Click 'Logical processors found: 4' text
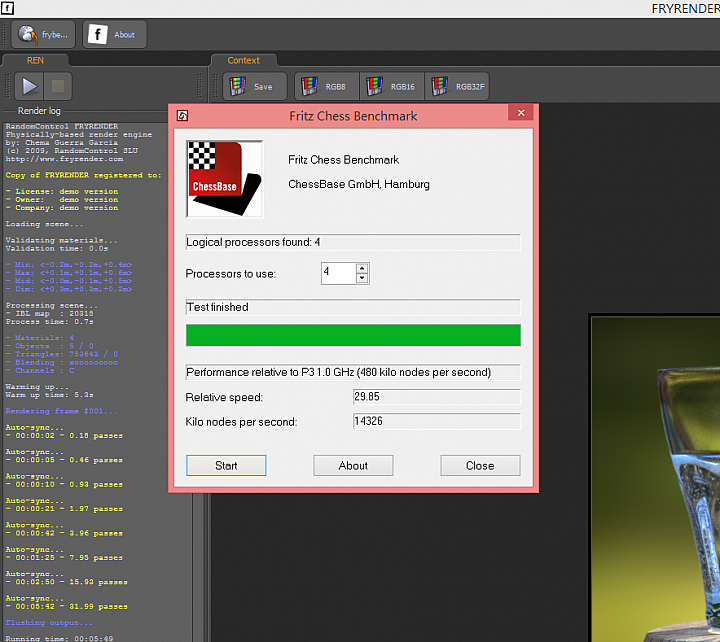This screenshot has width=720, height=642. [253, 242]
